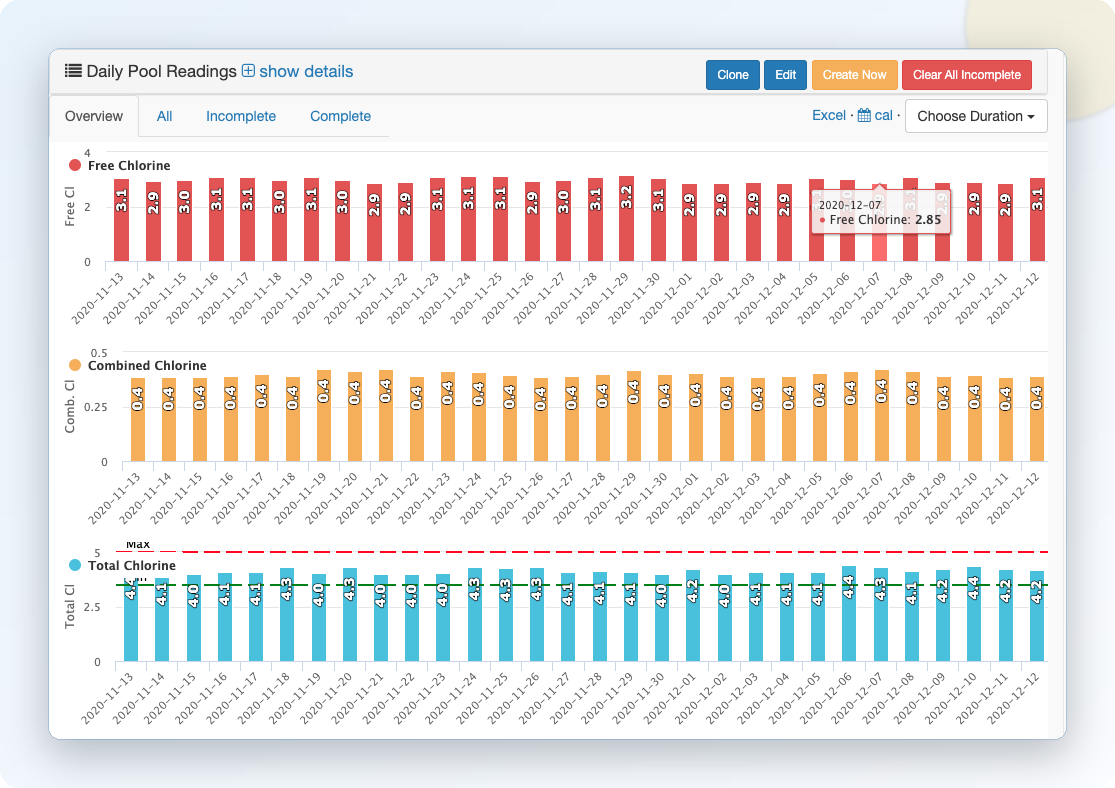
Task: Click the 2020-11-20 label under the Free Chlorine chart
Action: tap(319, 299)
